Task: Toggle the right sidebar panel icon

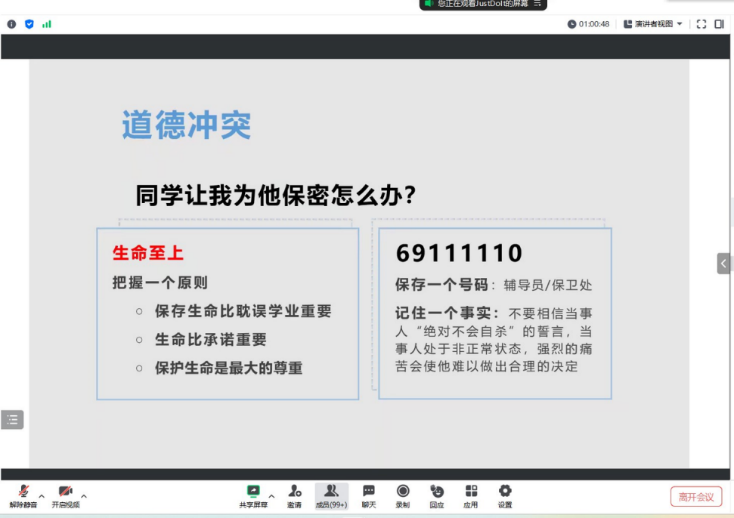Action: click(719, 24)
